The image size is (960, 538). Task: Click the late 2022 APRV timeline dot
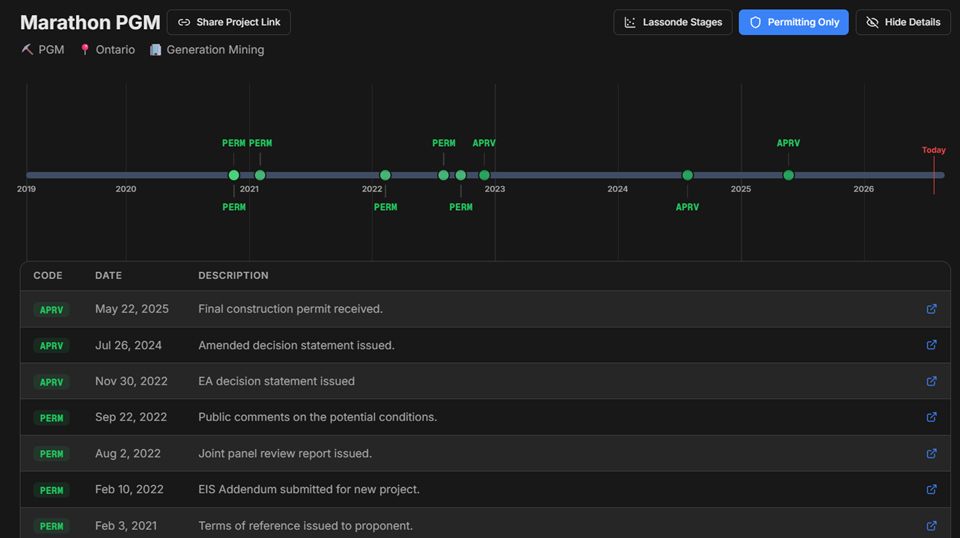tap(484, 175)
